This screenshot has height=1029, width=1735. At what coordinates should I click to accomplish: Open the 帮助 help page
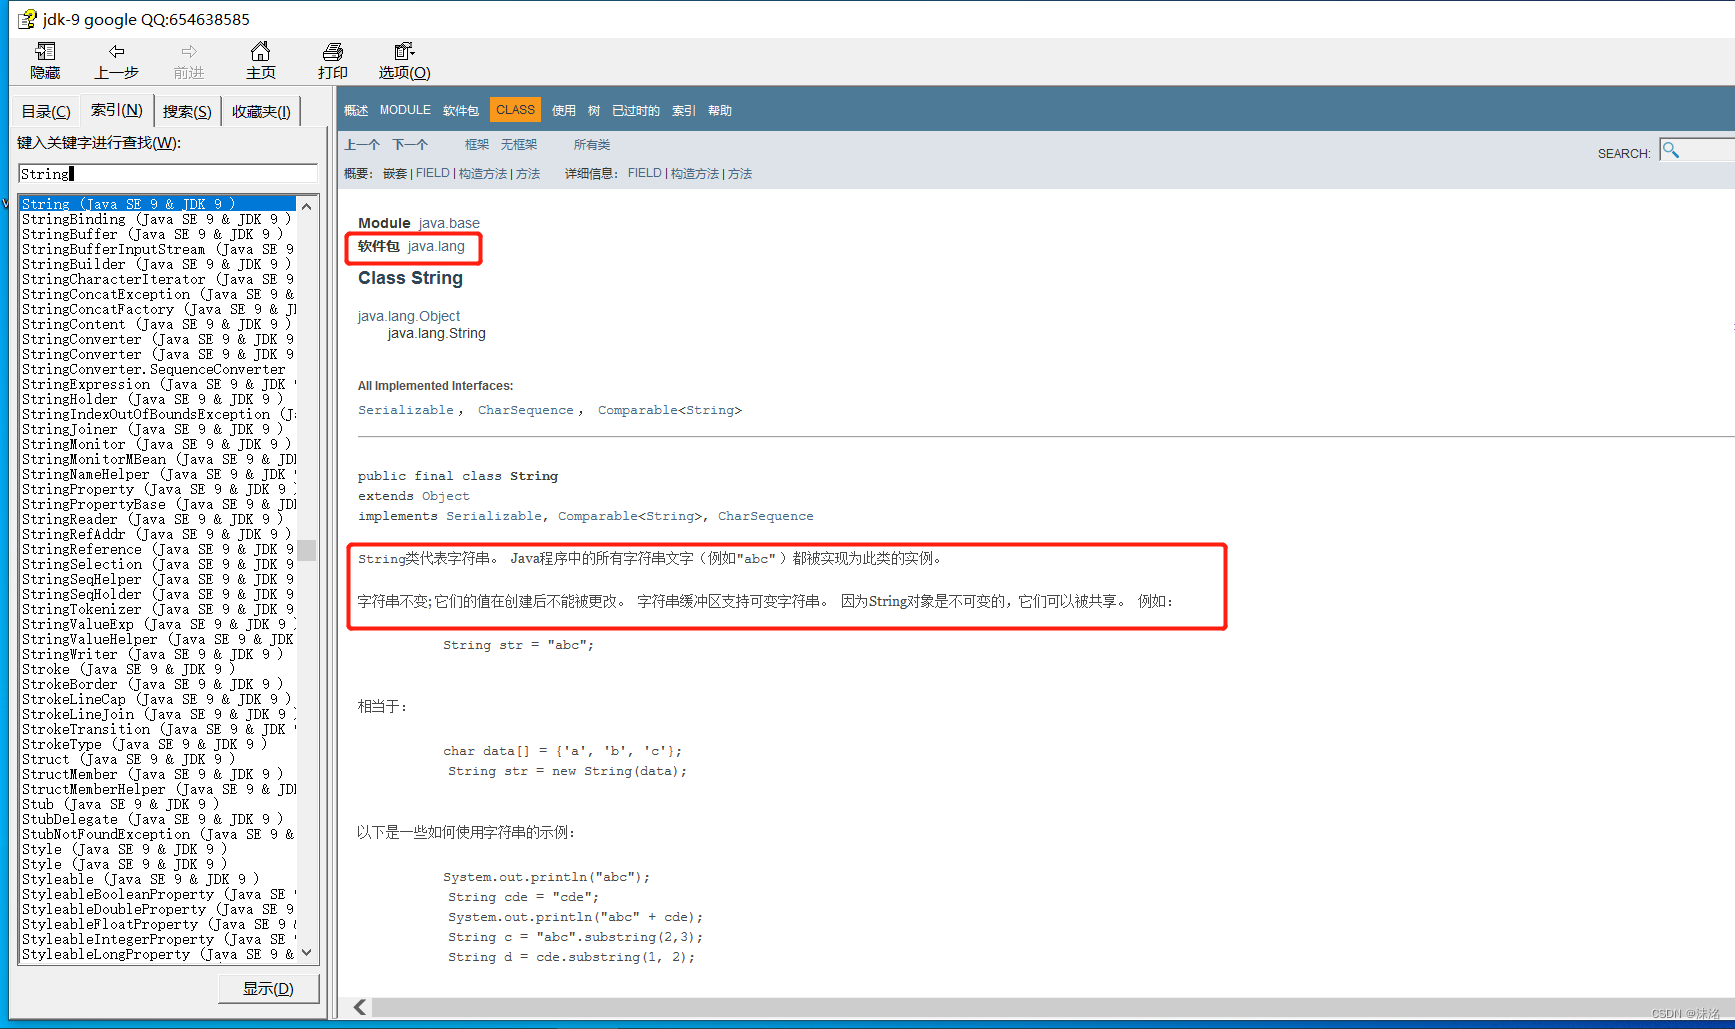tap(719, 110)
